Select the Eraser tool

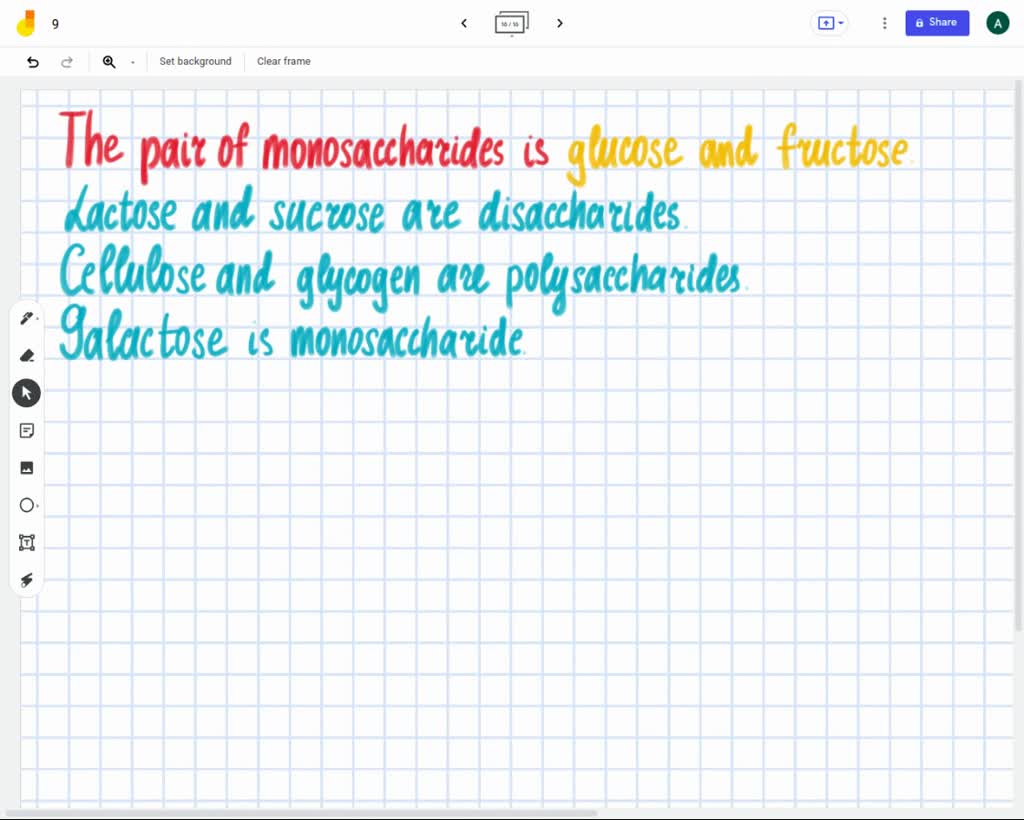pos(27,355)
